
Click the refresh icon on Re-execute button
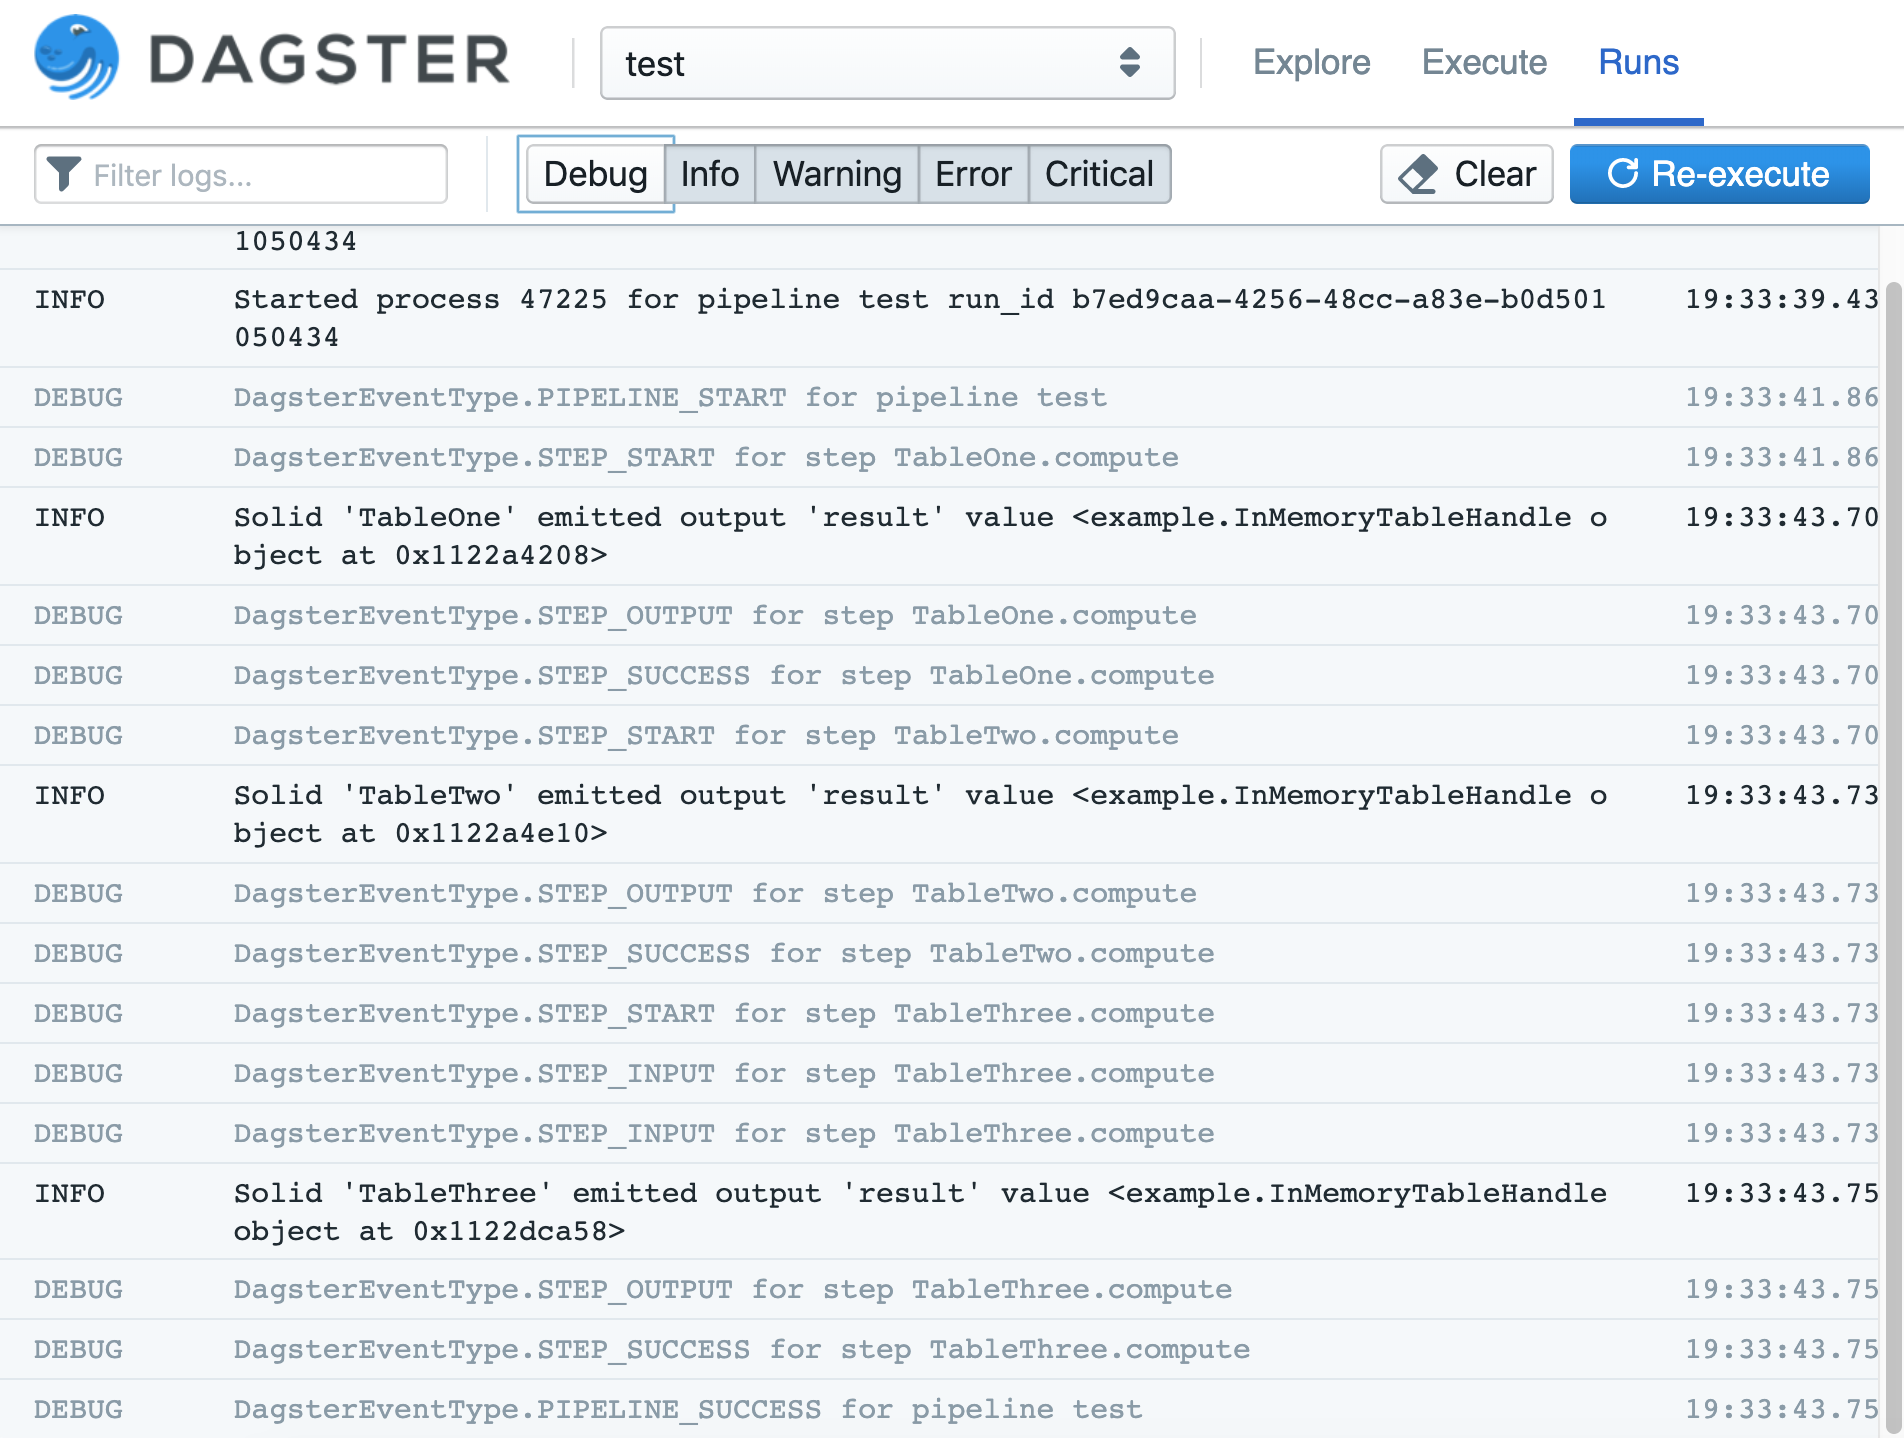pos(1622,174)
